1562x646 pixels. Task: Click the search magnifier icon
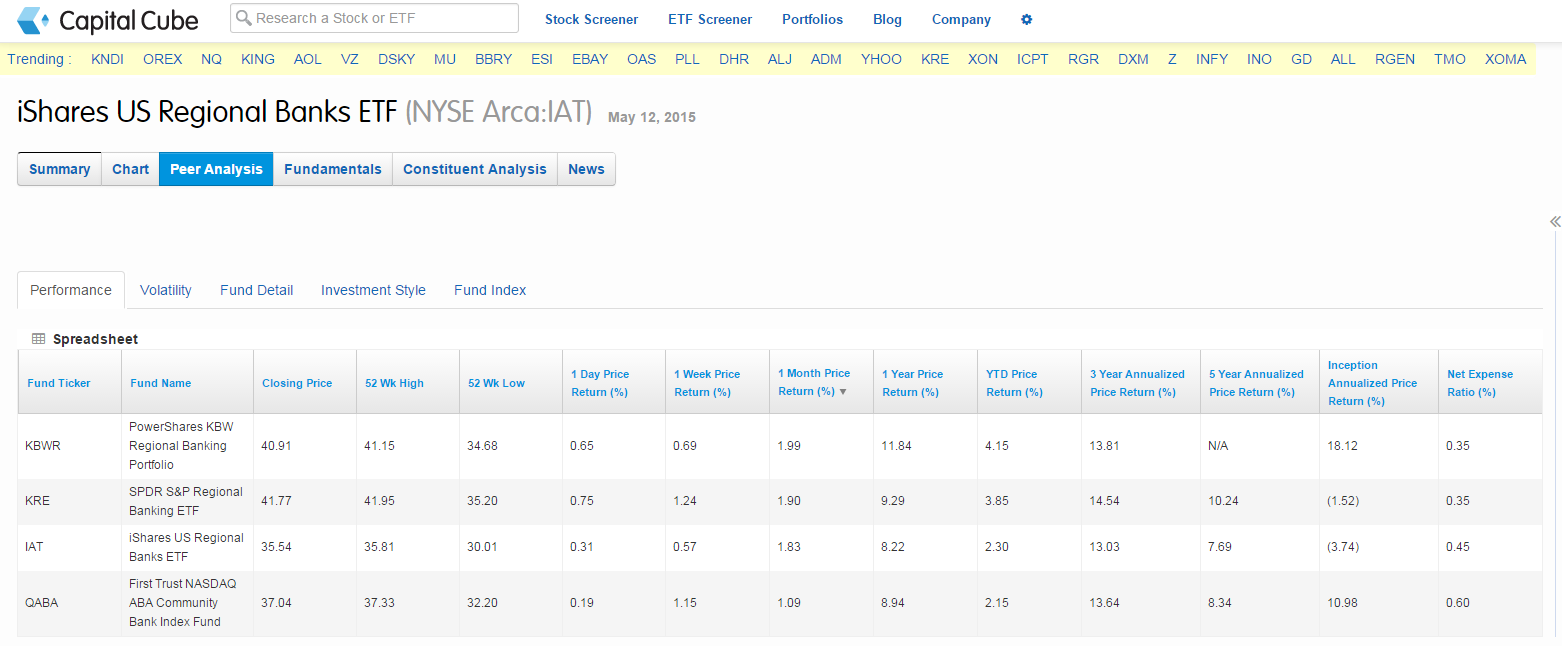click(244, 18)
